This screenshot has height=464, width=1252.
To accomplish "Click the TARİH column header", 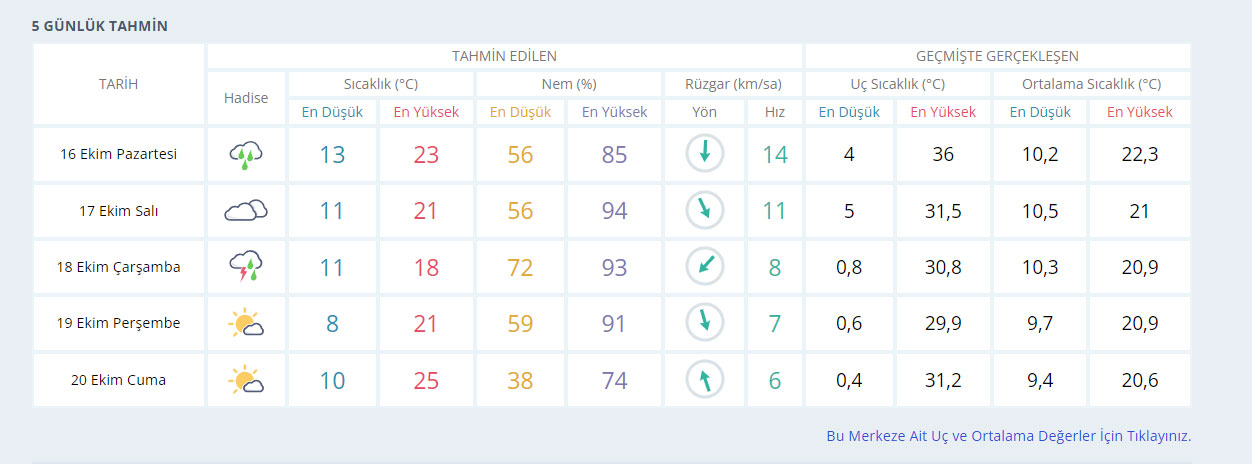I will tap(118, 84).
